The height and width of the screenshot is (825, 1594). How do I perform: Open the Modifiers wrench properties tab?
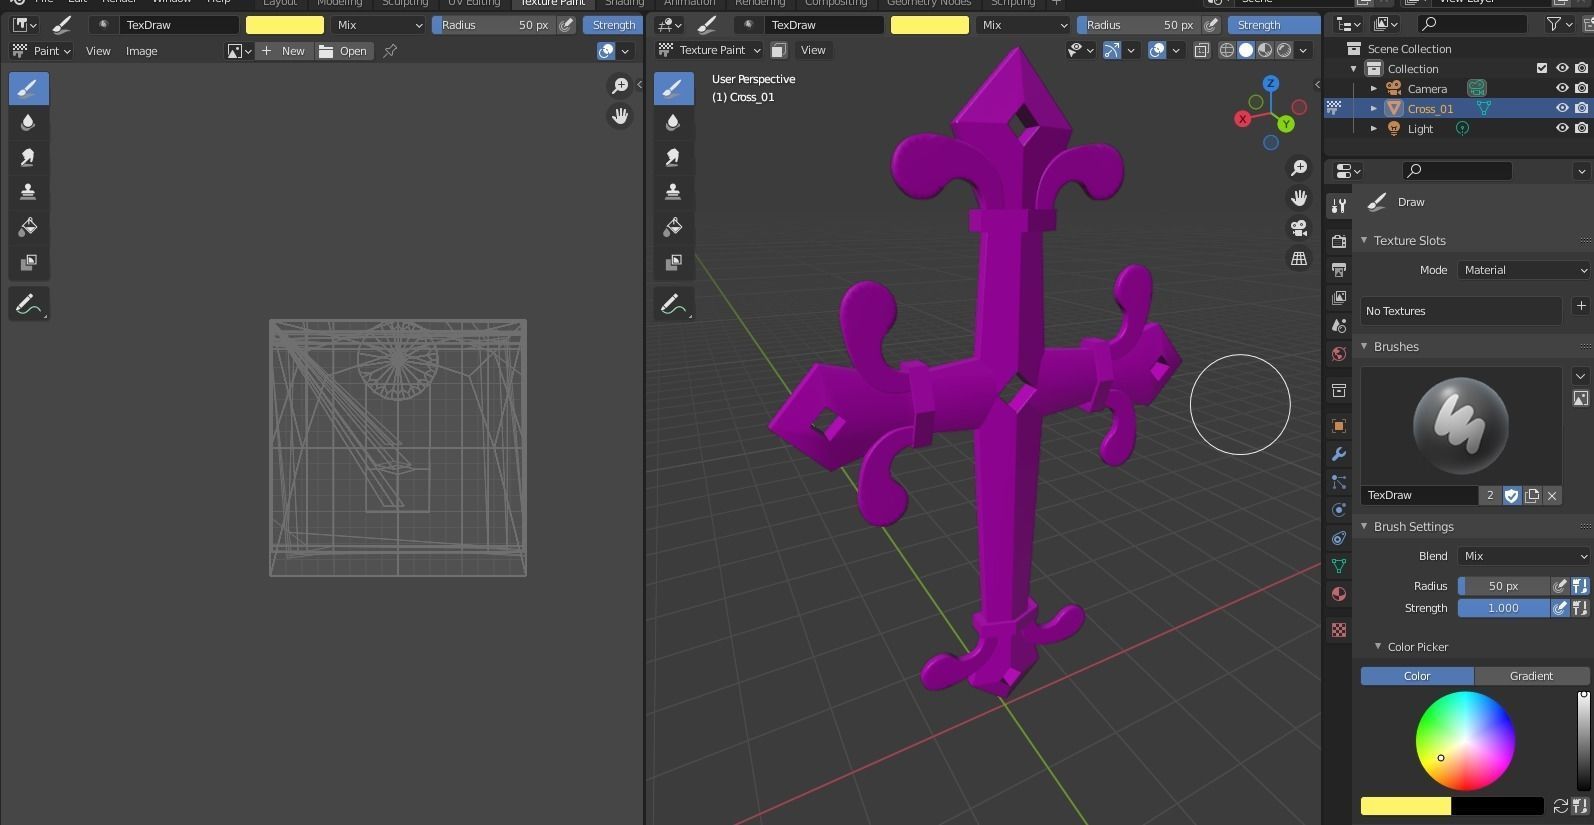pos(1338,454)
